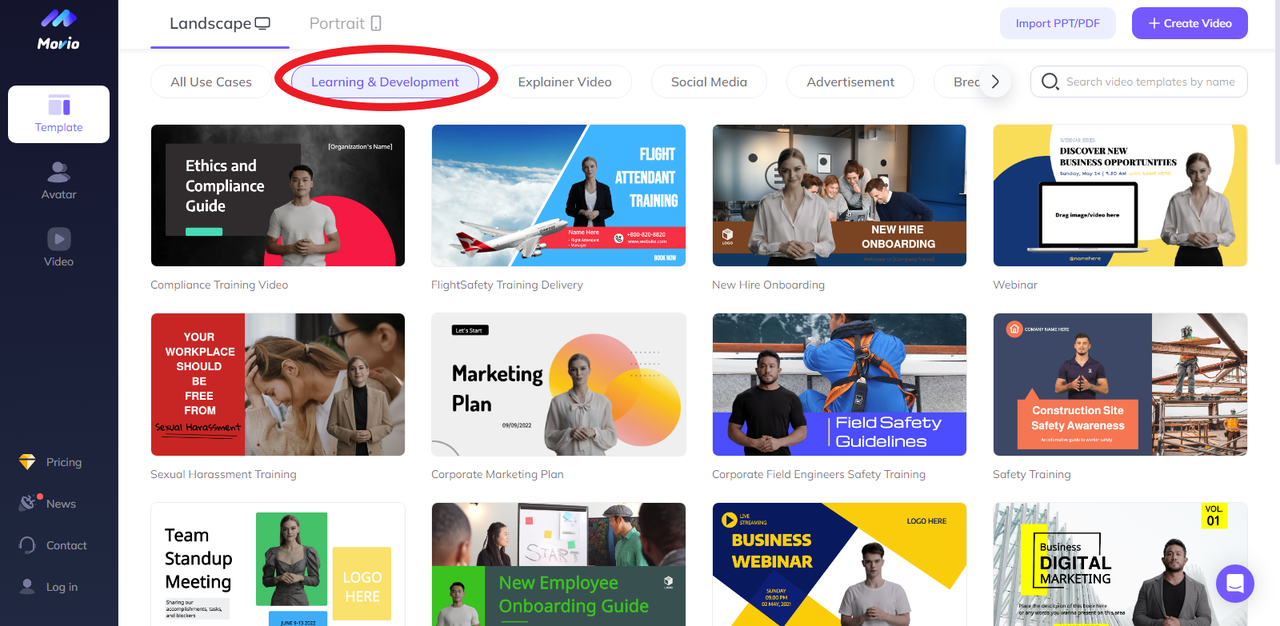The height and width of the screenshot is (626, 1280).
Task: Click the search magnifier icon
Action: [x=1050, y=82]
